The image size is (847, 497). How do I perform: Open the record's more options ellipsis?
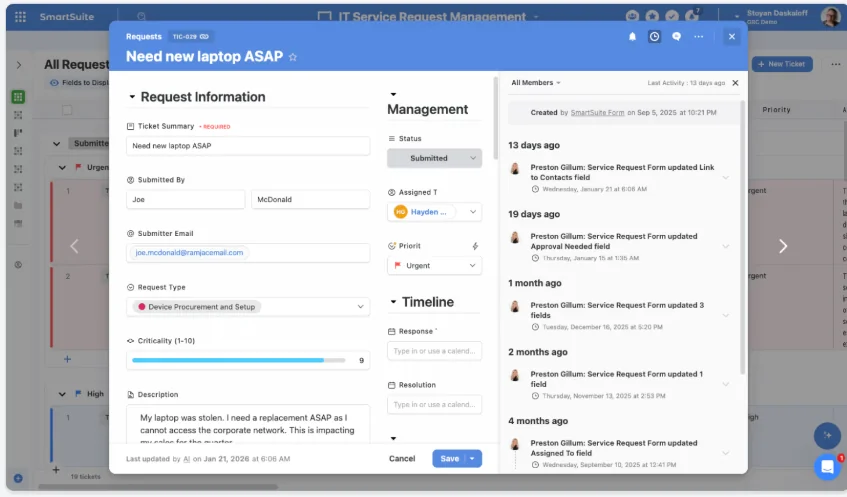(x=698, y=37)
